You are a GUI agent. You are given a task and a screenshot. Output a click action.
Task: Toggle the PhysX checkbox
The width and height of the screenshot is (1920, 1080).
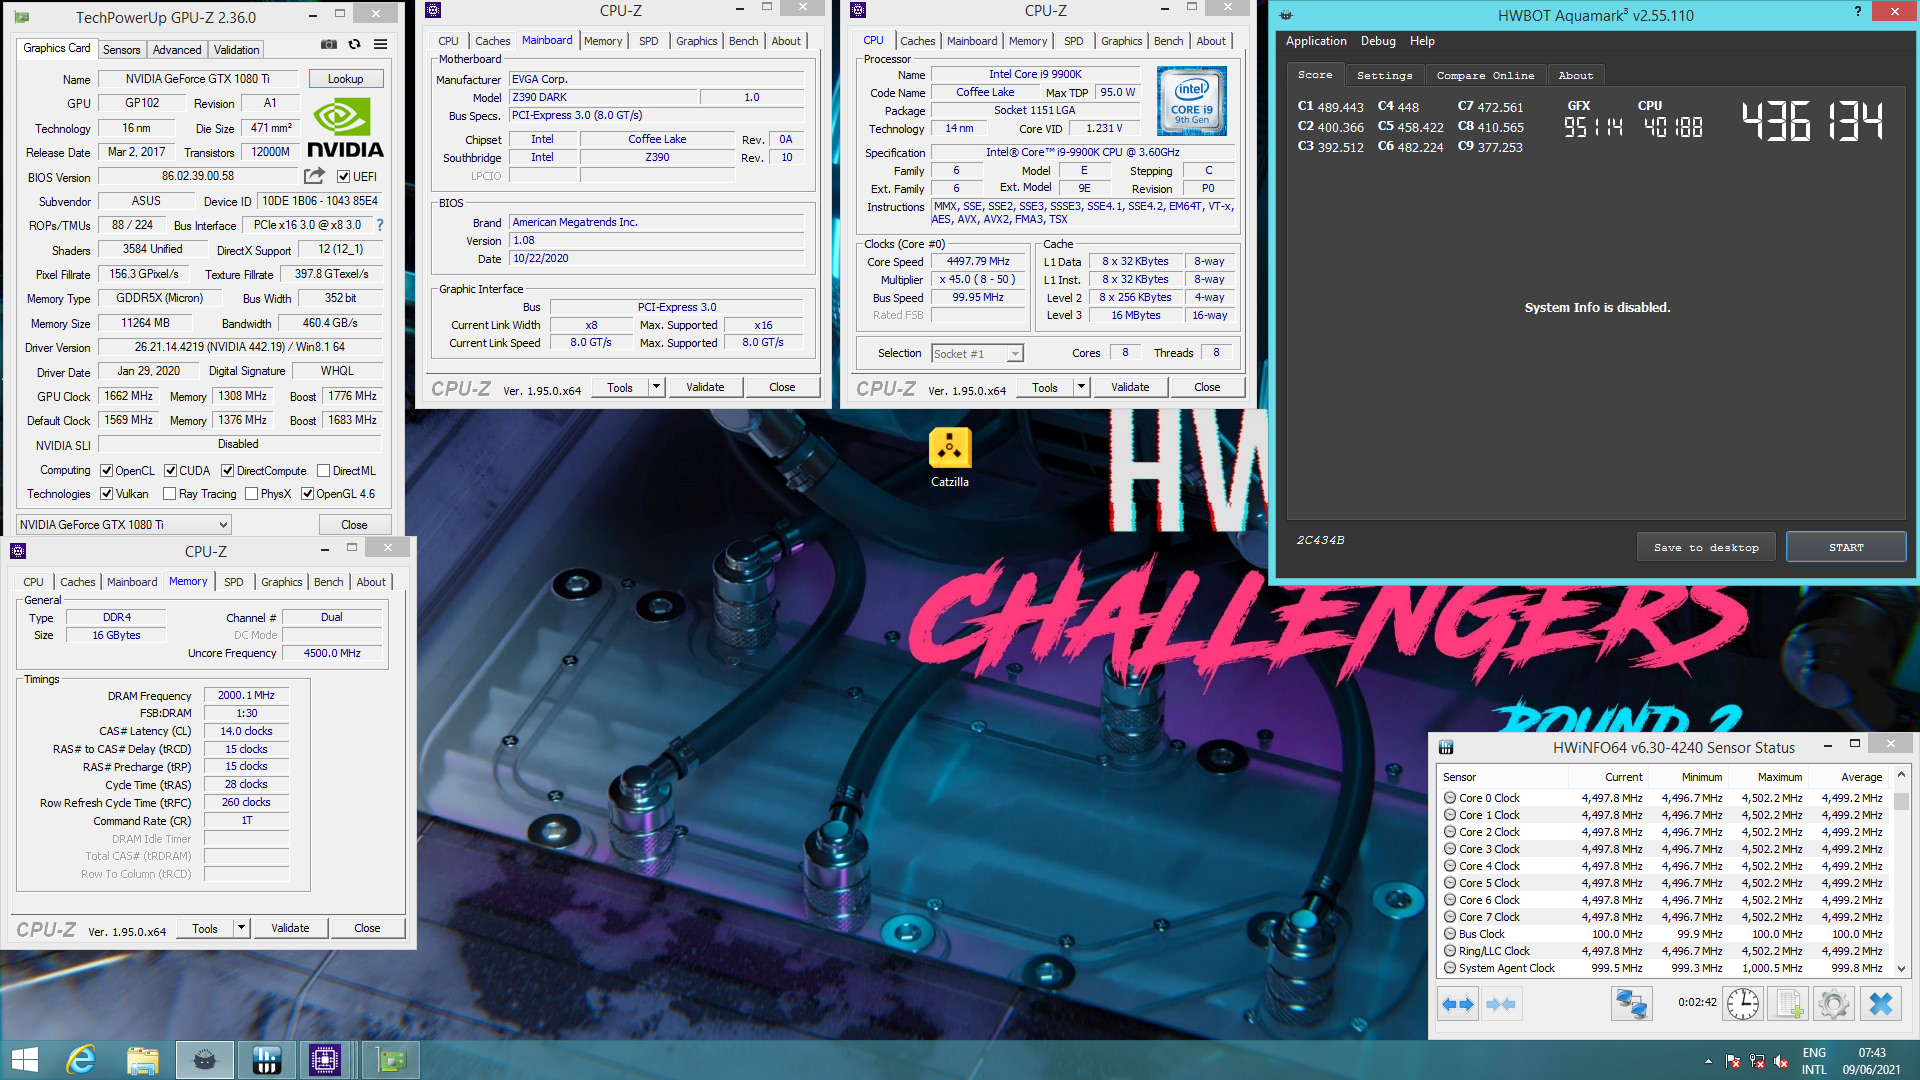[x=252, y=494]
